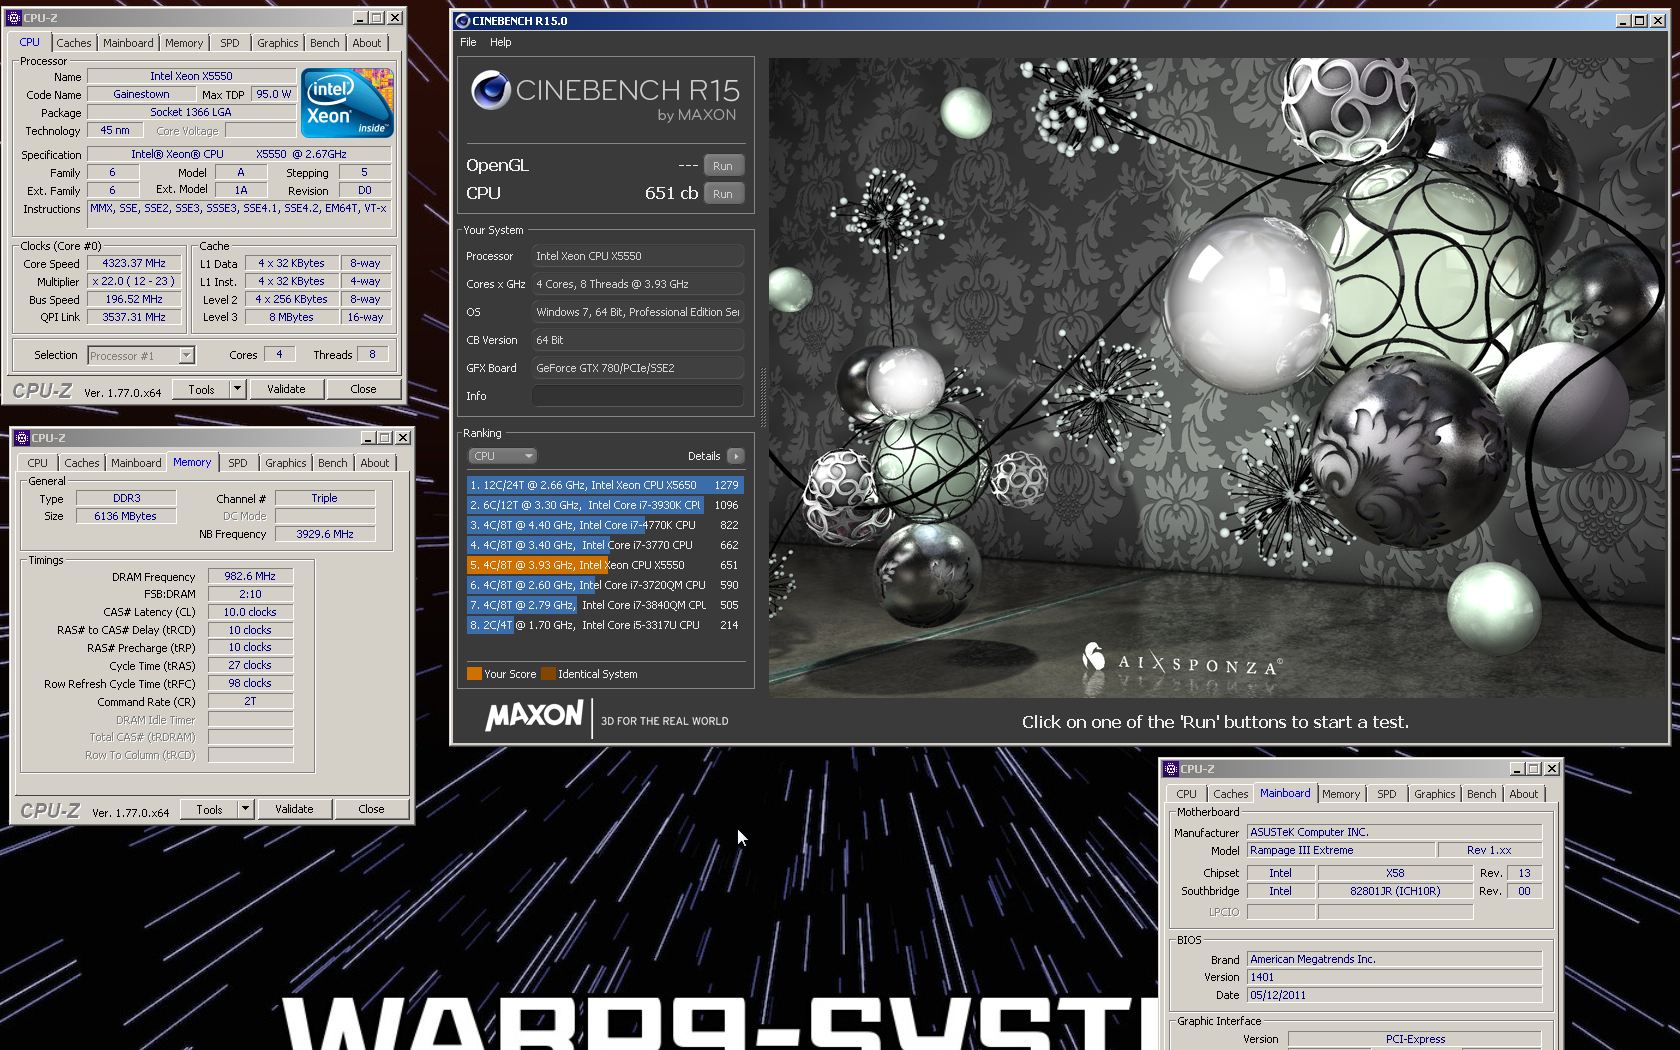
Task: Click the rendered Cinebench scene image
Action: coord(1216,378)
